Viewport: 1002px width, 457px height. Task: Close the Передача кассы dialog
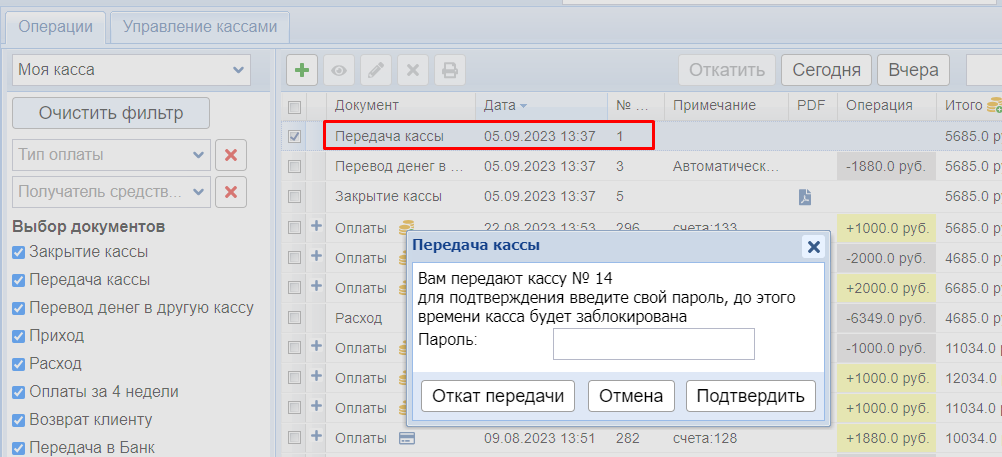[813, 246]
